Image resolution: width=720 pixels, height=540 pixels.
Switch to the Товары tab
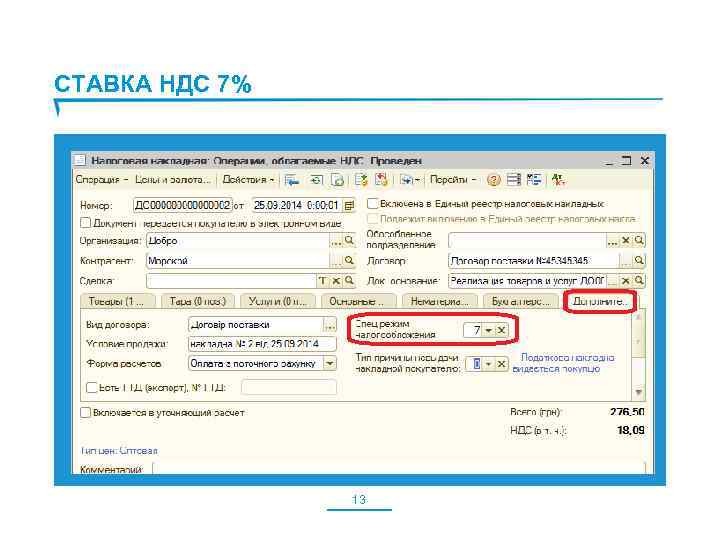(x=118, y=301)
